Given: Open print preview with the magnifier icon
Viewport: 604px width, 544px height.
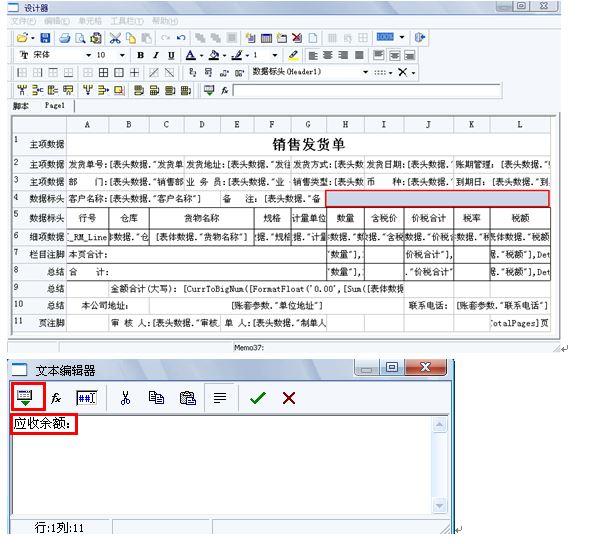Looking at the screenshot, I should tap(80, 38).
